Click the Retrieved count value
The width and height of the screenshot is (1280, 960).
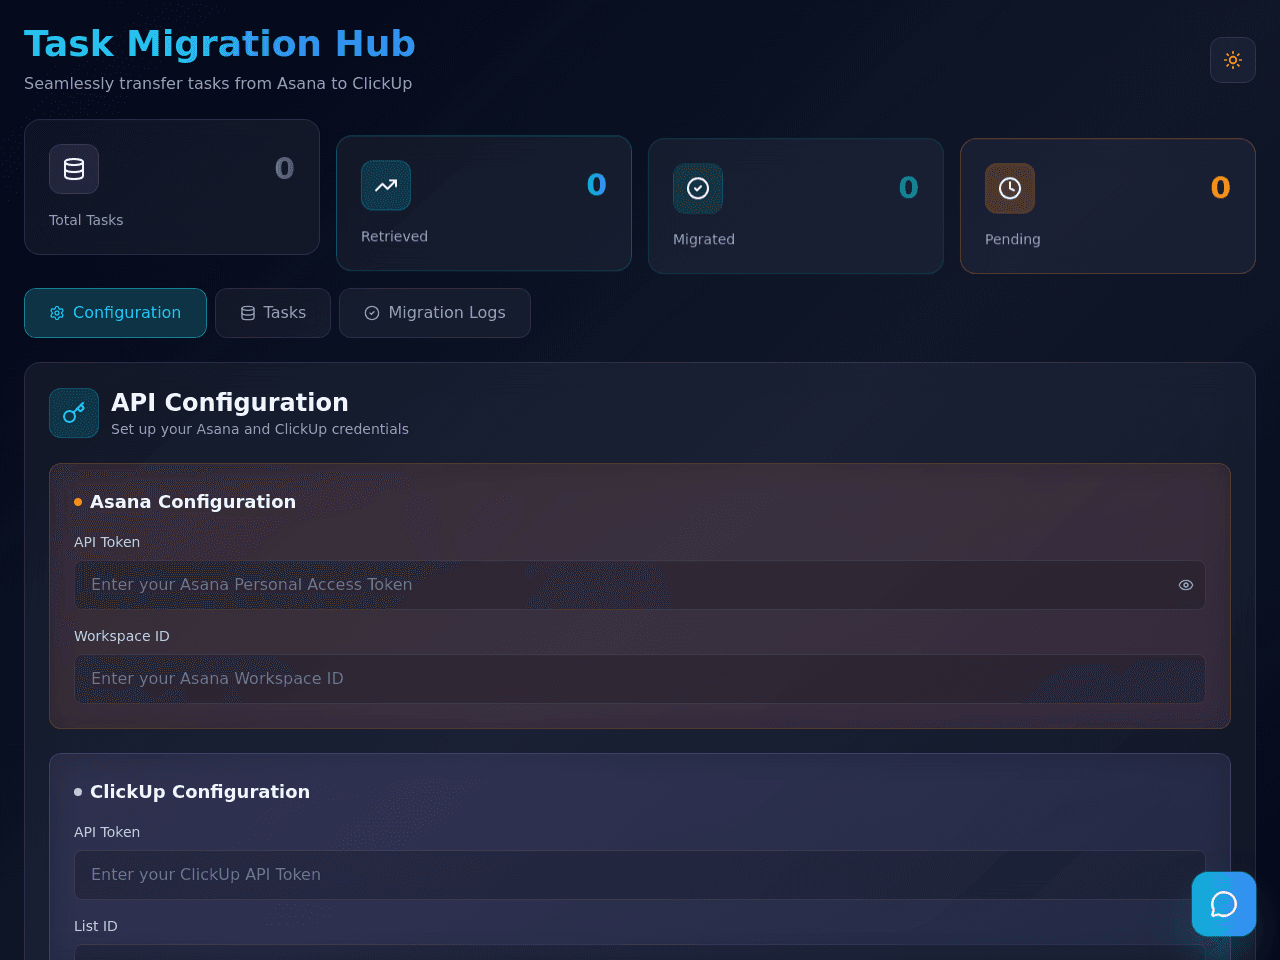[x=596, y=184]
